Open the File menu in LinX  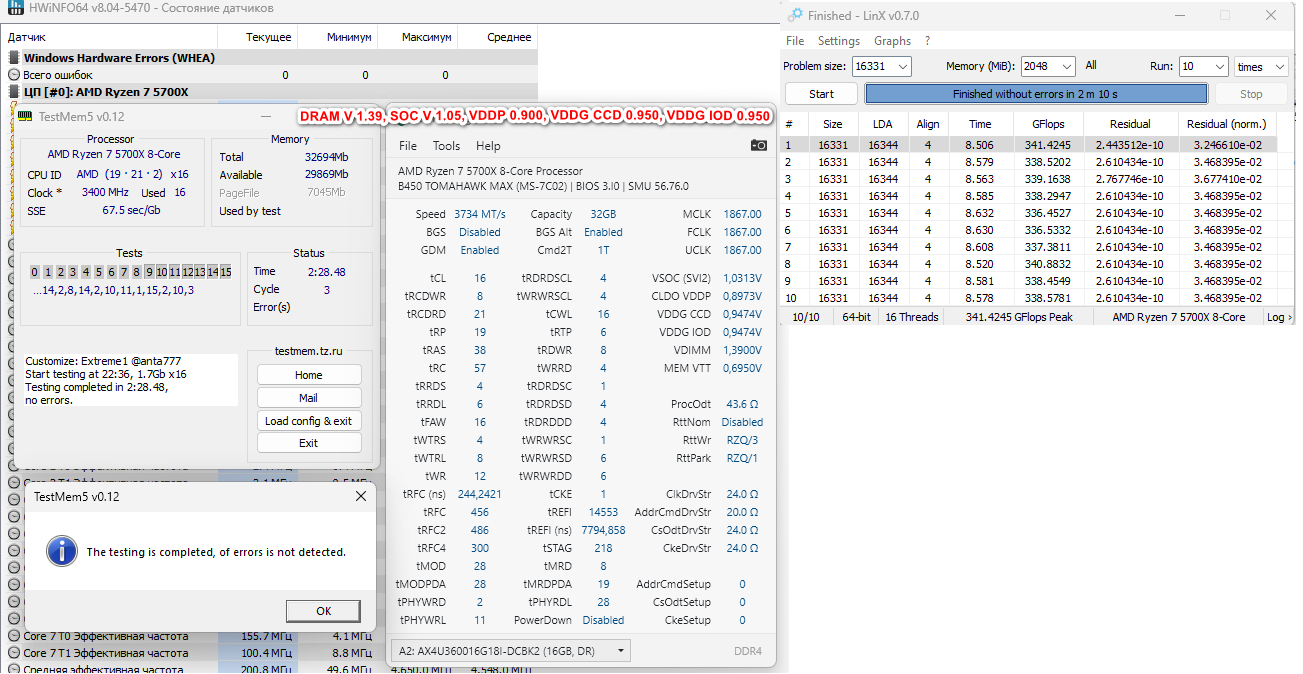tap(795, 41)
